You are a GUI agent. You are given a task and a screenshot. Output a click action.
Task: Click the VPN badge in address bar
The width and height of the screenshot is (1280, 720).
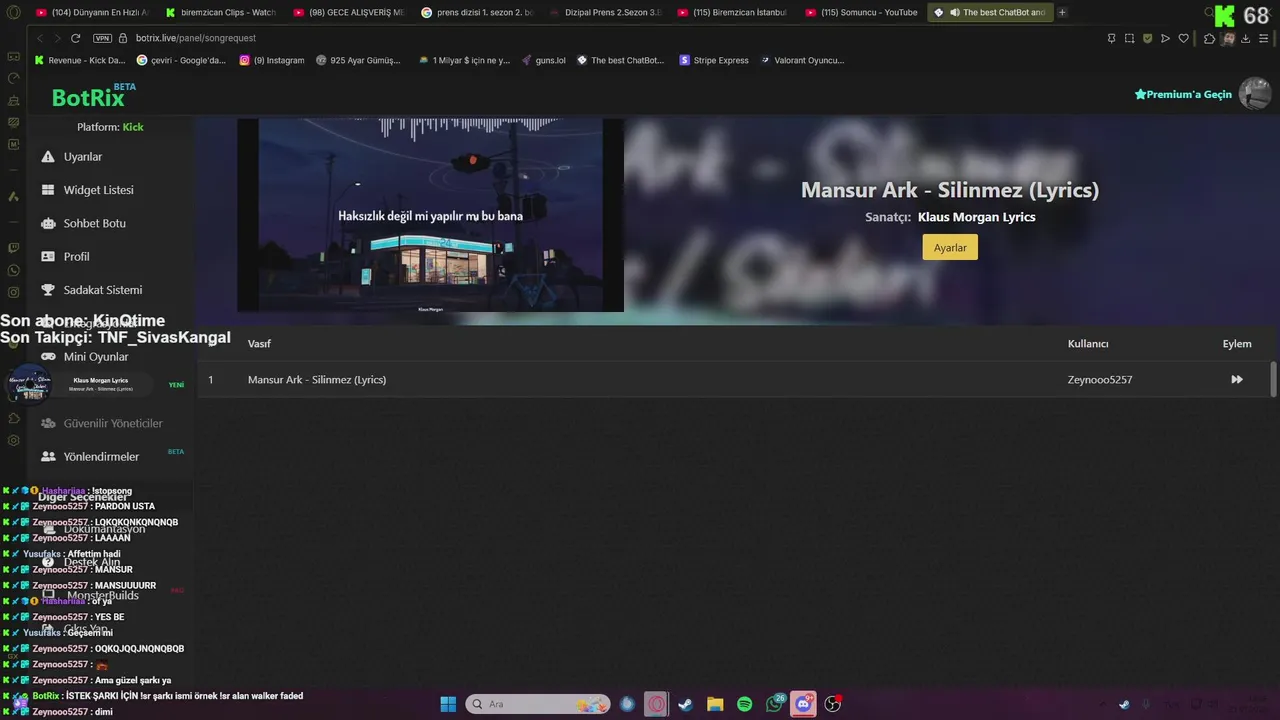102,38
